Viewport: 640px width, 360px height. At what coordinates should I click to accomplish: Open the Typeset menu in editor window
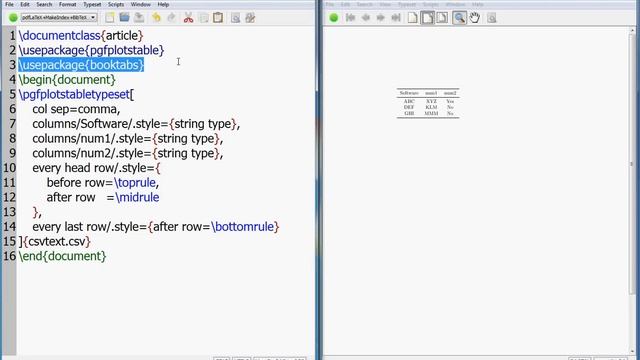click(x=92, y=4)
